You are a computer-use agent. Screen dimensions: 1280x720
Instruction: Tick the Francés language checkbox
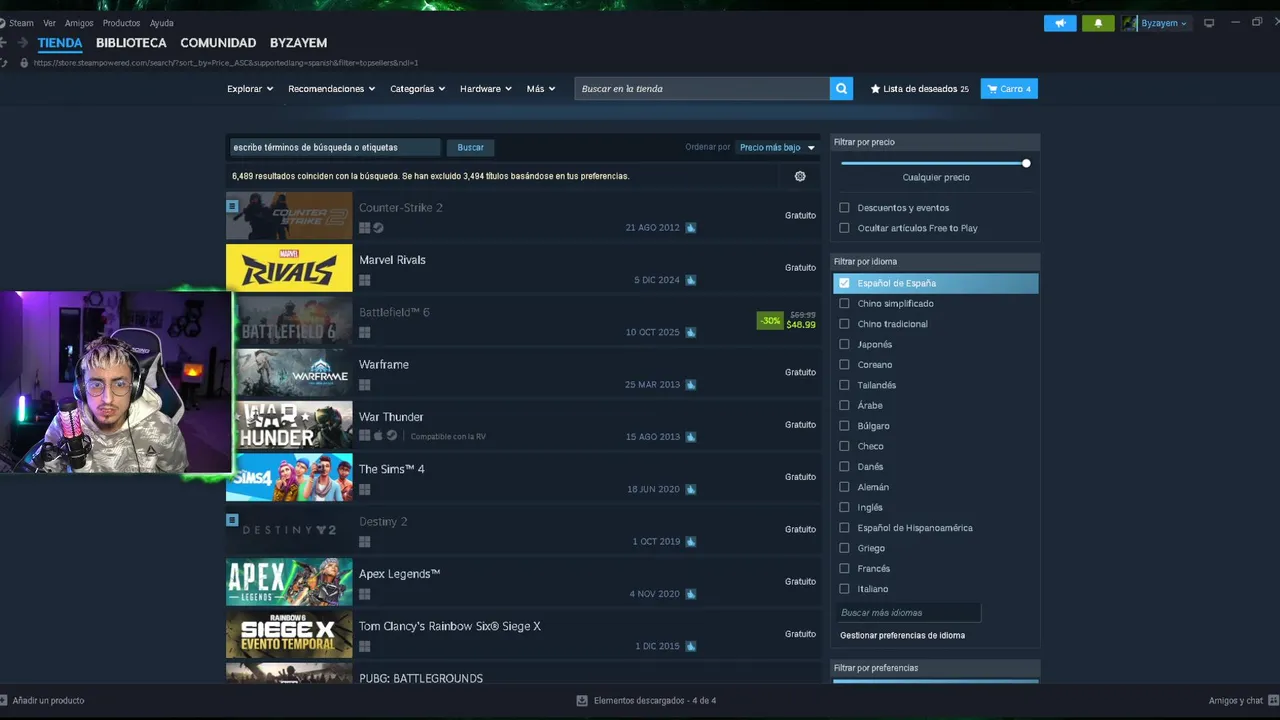pyautogui.click(x=845, y=568)
